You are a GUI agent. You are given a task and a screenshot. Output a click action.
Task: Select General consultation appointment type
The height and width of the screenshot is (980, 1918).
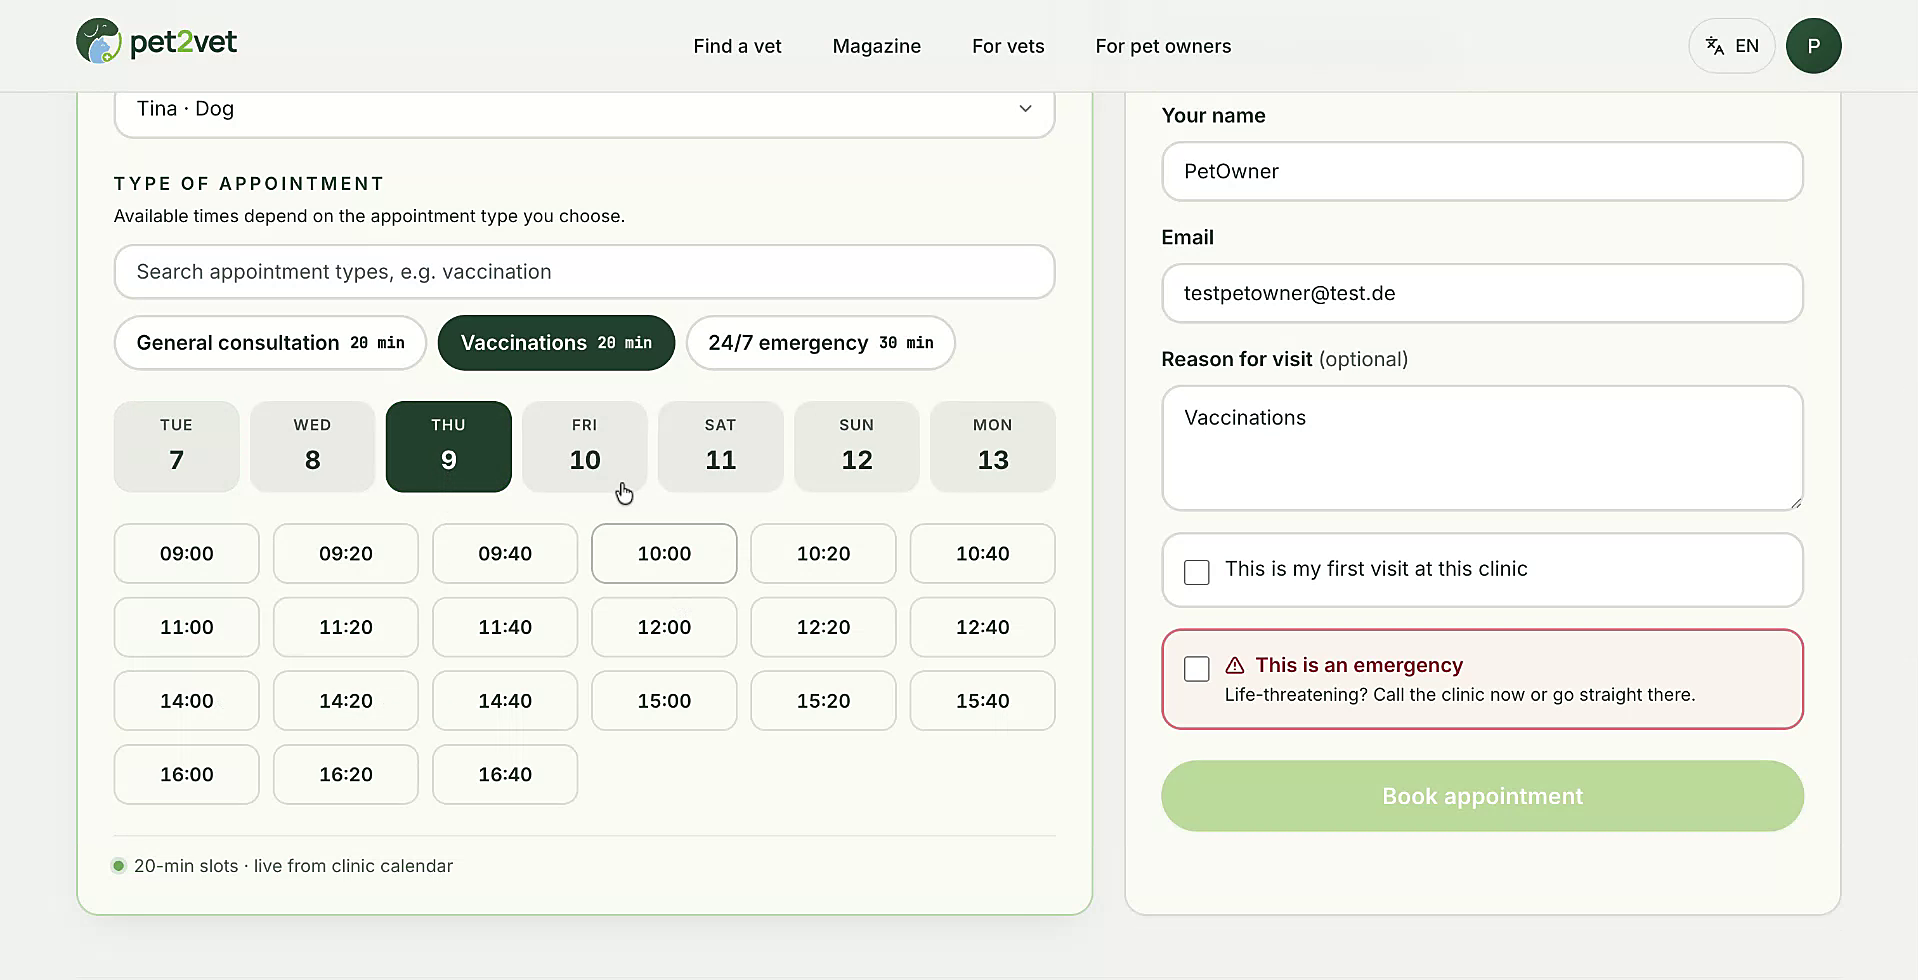[x=270, y=343]
